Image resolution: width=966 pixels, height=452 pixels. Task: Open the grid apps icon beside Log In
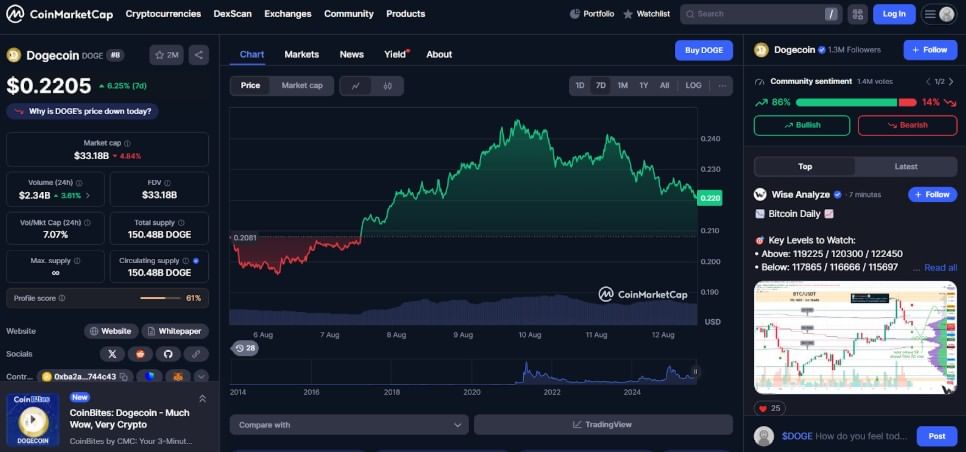[x=858, y=14]
